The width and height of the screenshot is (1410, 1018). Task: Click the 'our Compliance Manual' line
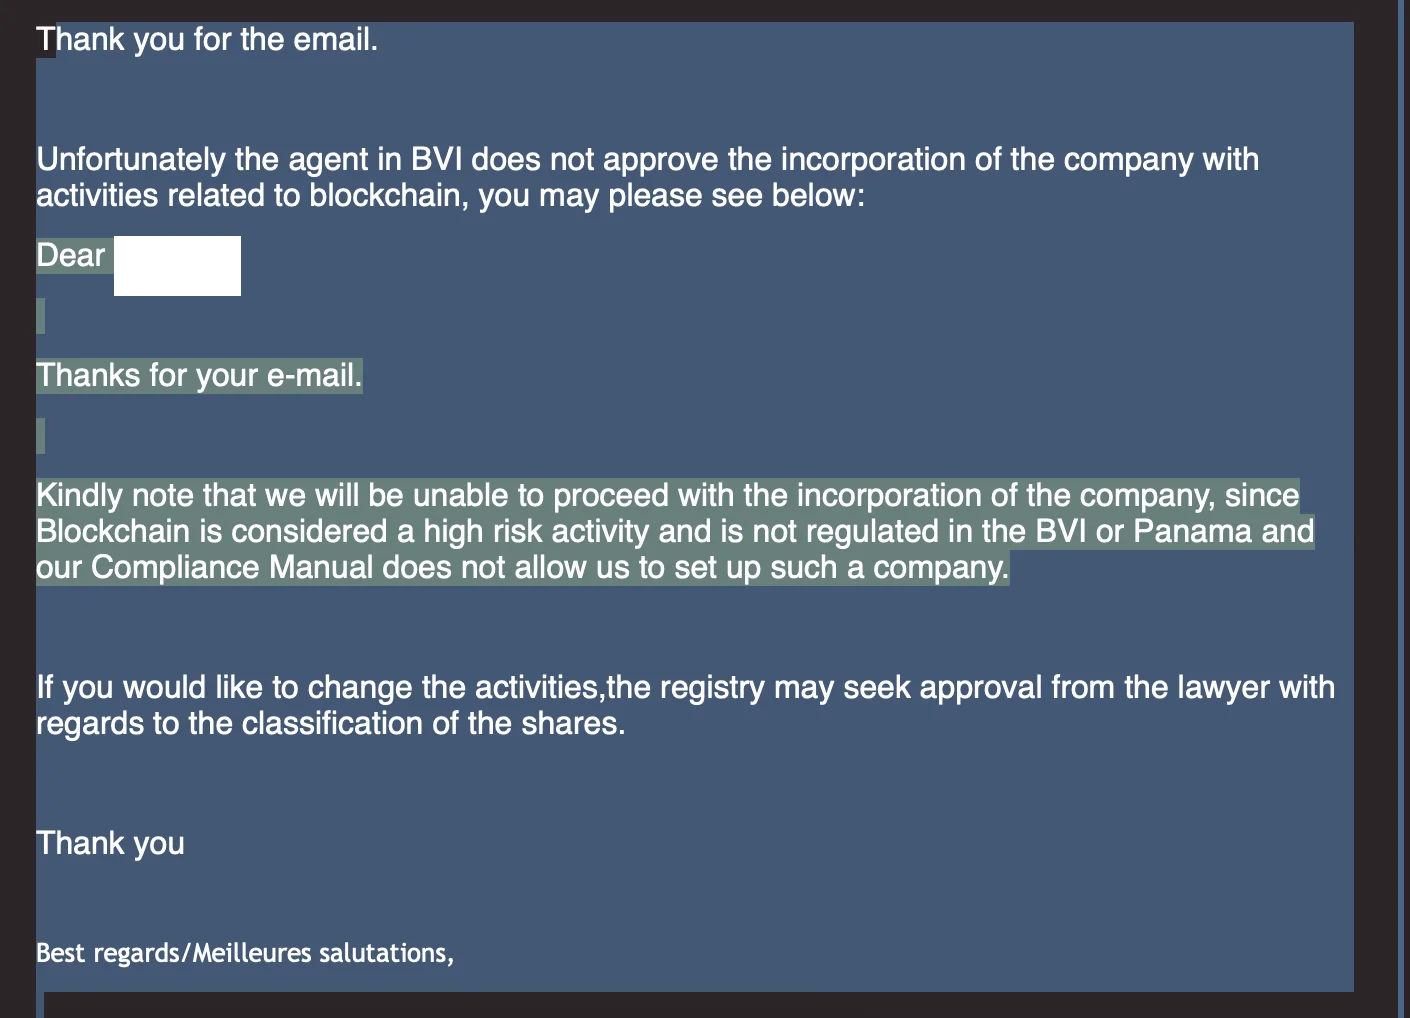[523, 568]
